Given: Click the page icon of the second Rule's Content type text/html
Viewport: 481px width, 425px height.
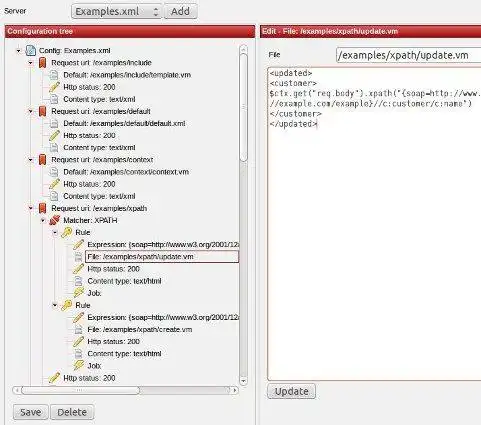Looking at the screenshot, I should click(x=78, y=354).
